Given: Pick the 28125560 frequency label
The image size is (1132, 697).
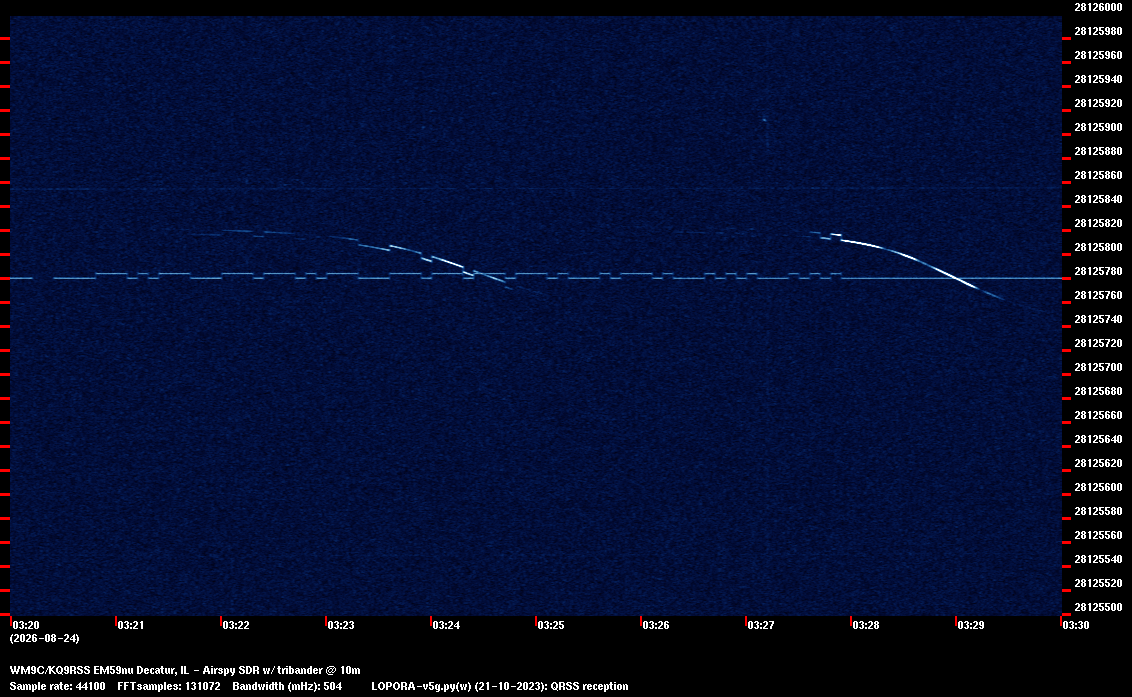Looking at the screenshot, I should (1098, 534).
